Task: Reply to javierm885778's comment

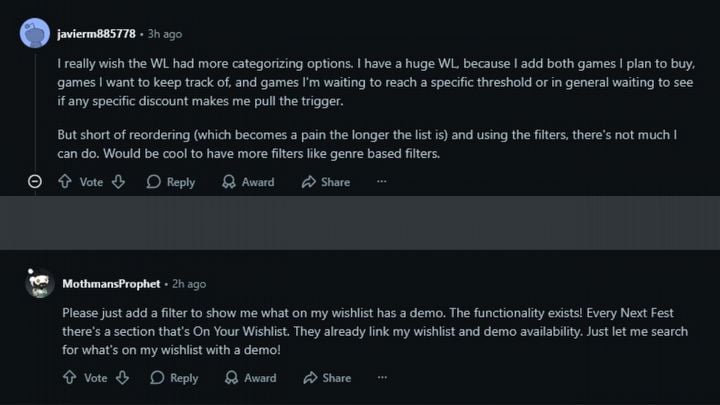Action: click(x=170, y=182)
